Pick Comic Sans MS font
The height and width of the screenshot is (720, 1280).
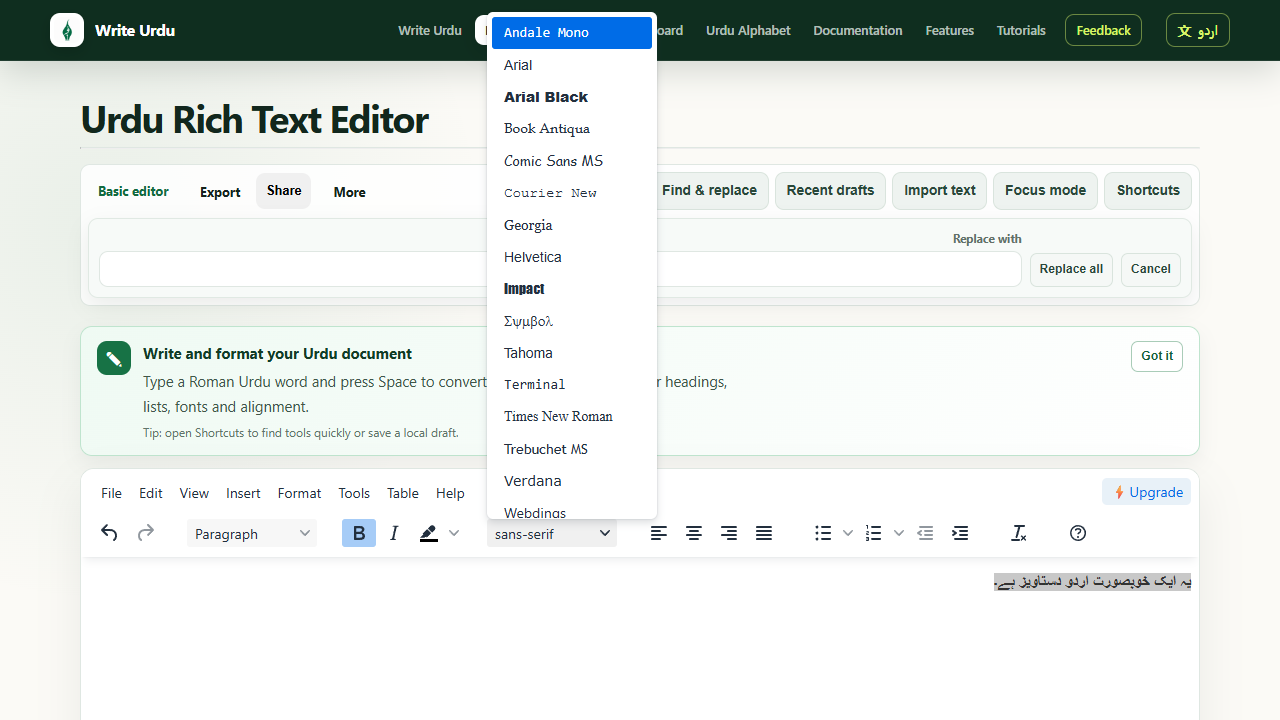(572, 161)
